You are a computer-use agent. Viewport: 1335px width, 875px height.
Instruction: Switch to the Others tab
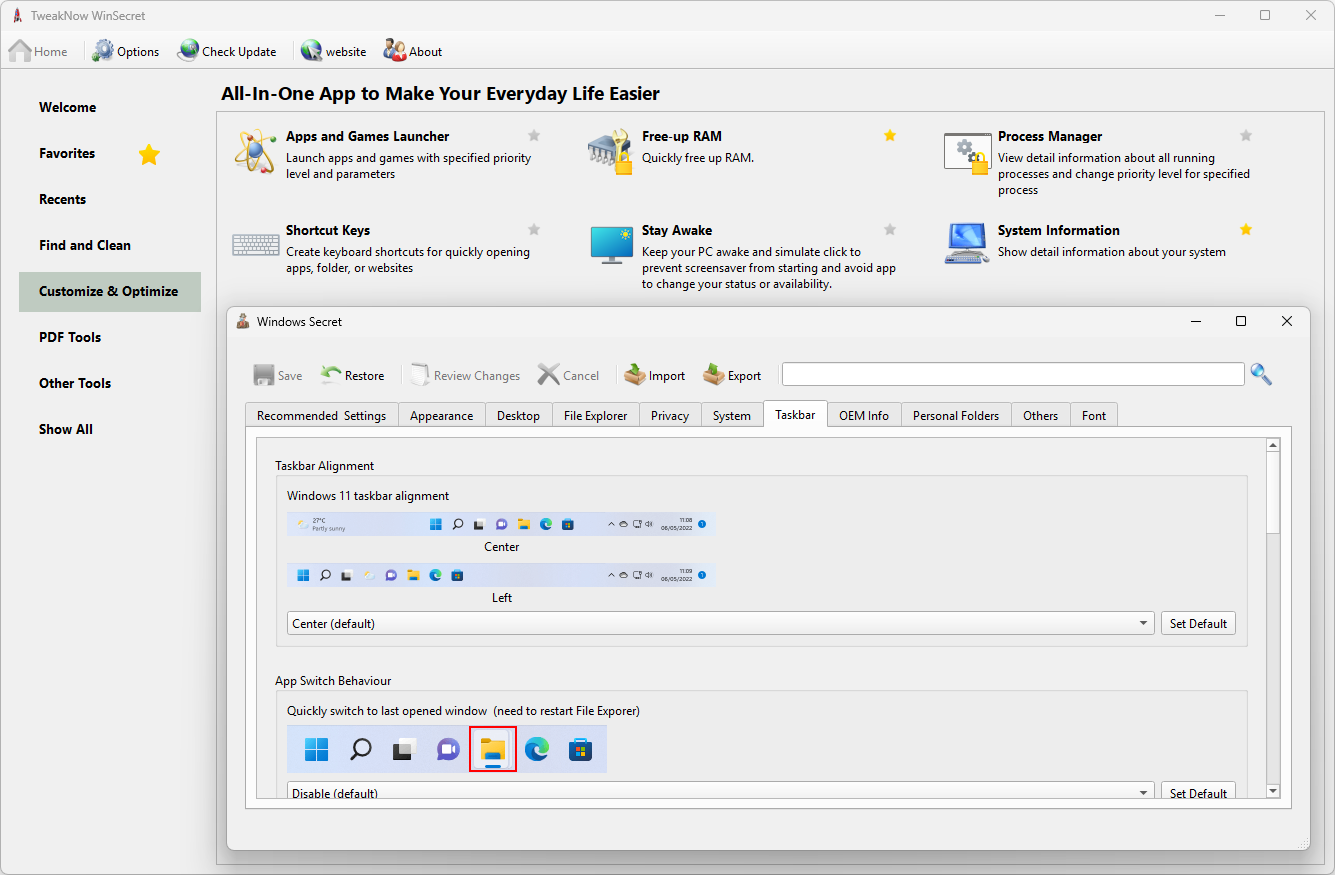(1040, 415)
